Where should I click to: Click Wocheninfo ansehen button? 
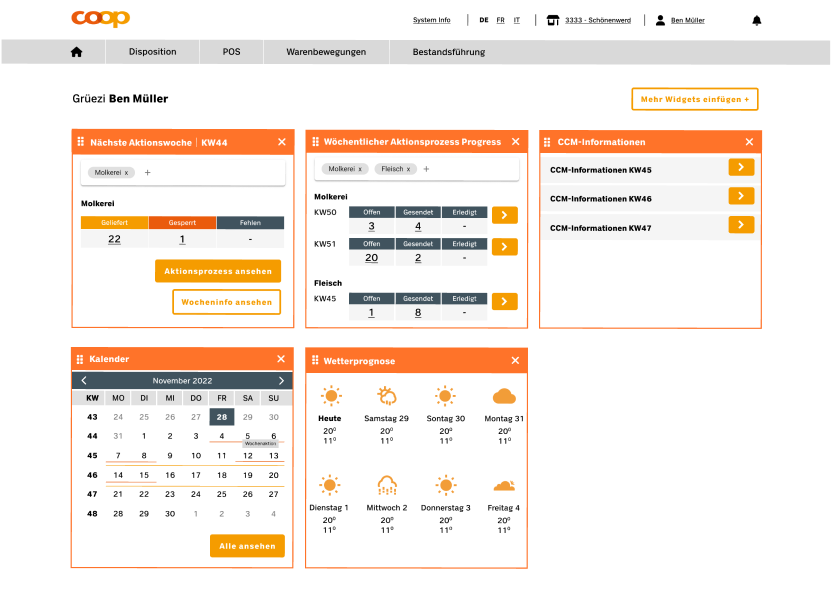226,302
